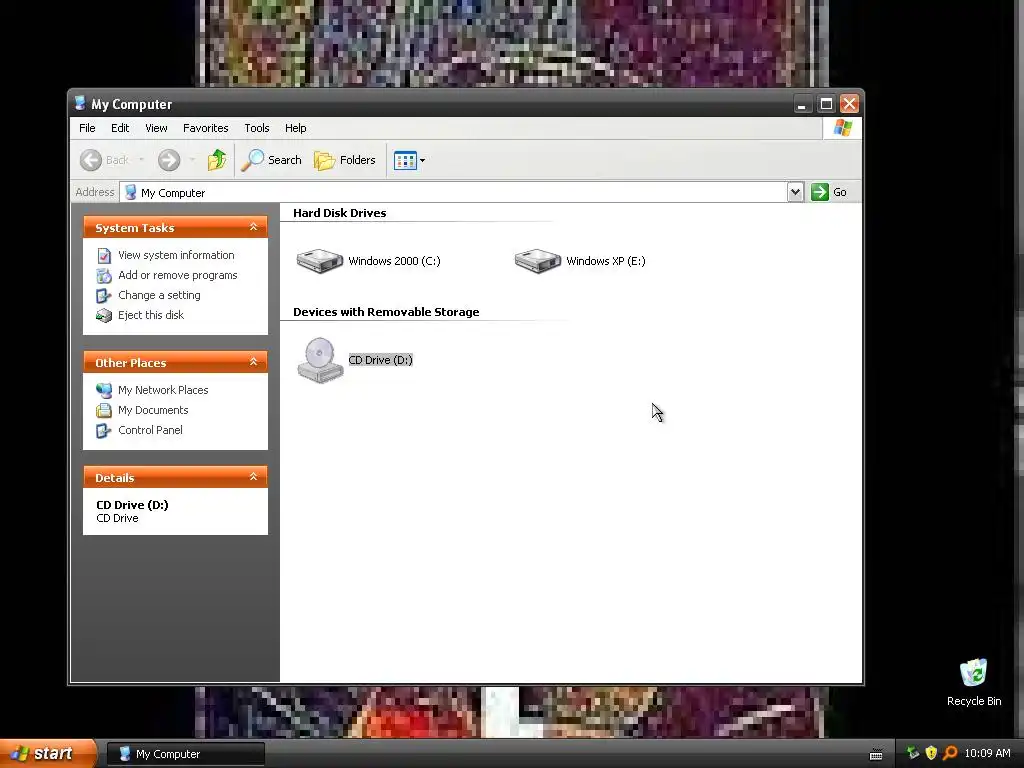Collapse the Other Places panel

point(253,362)
